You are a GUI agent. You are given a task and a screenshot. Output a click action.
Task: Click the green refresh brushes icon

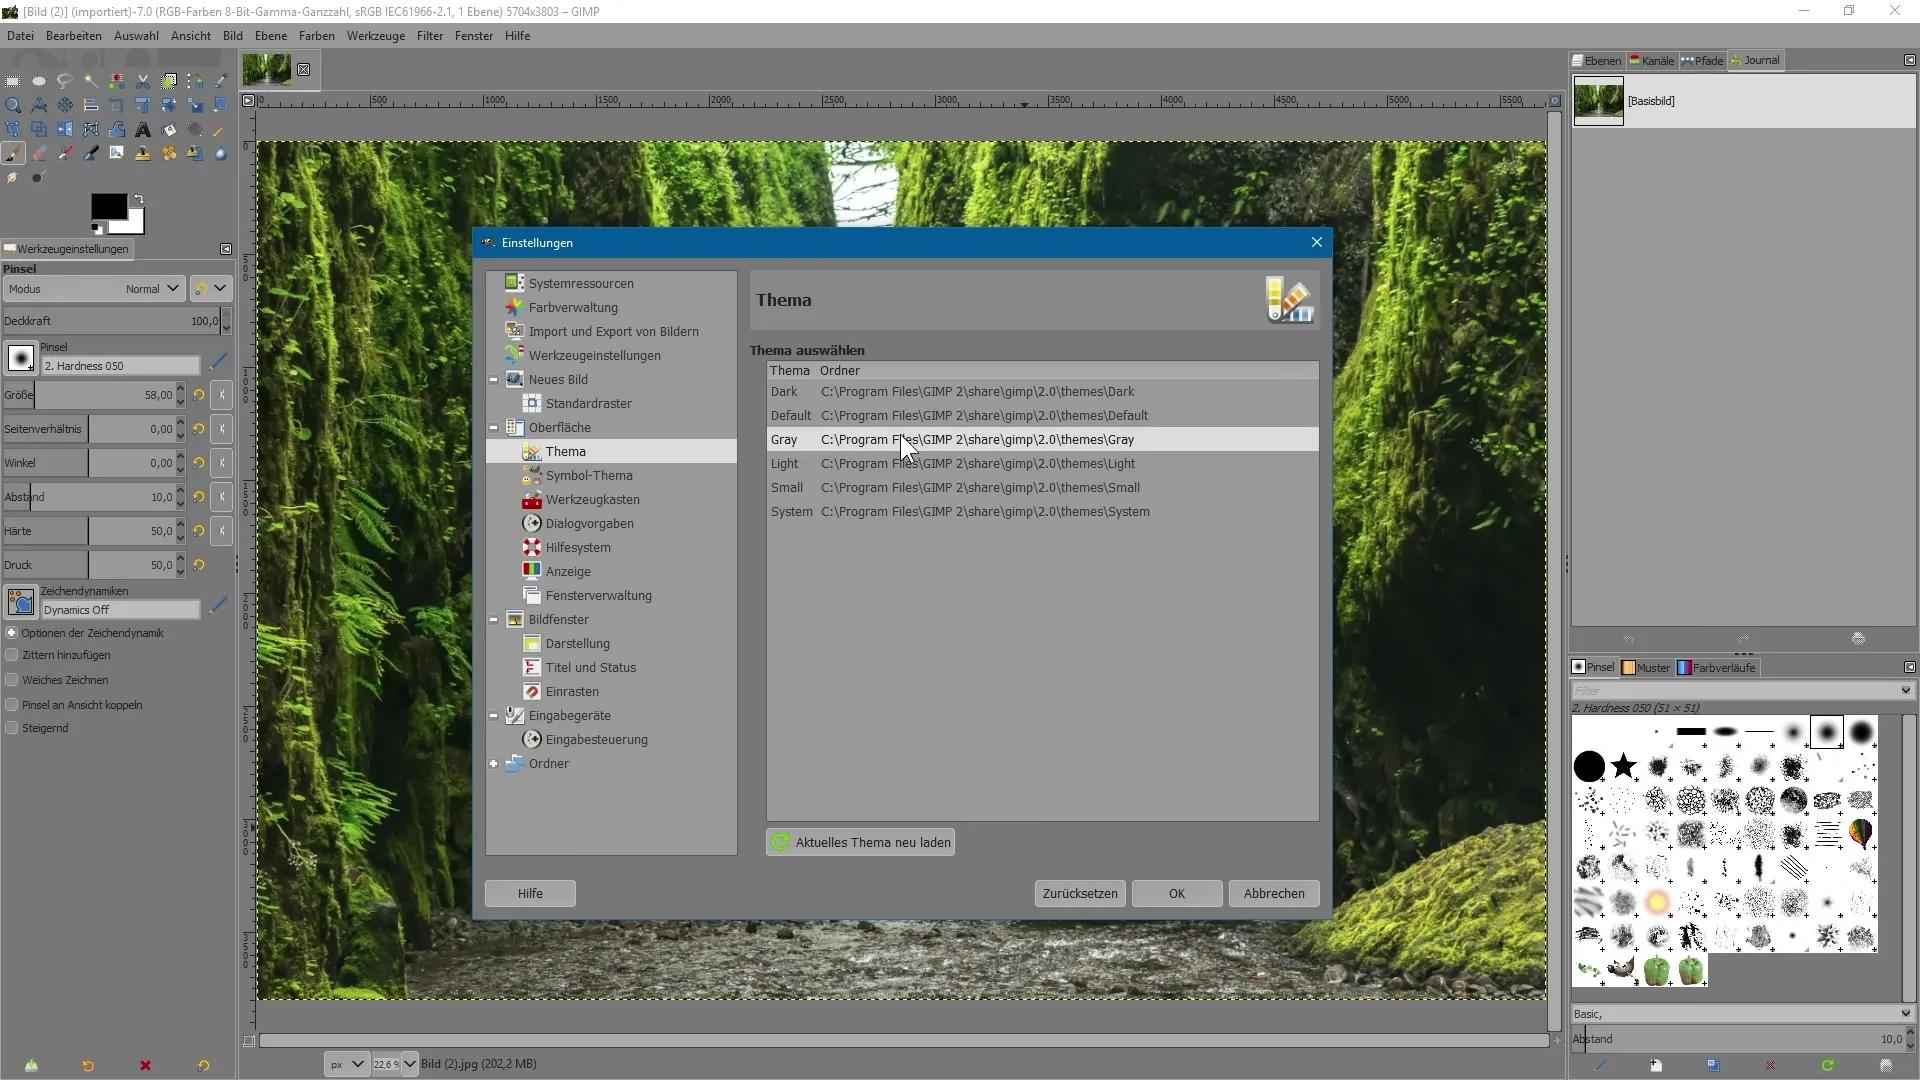1827,1065
